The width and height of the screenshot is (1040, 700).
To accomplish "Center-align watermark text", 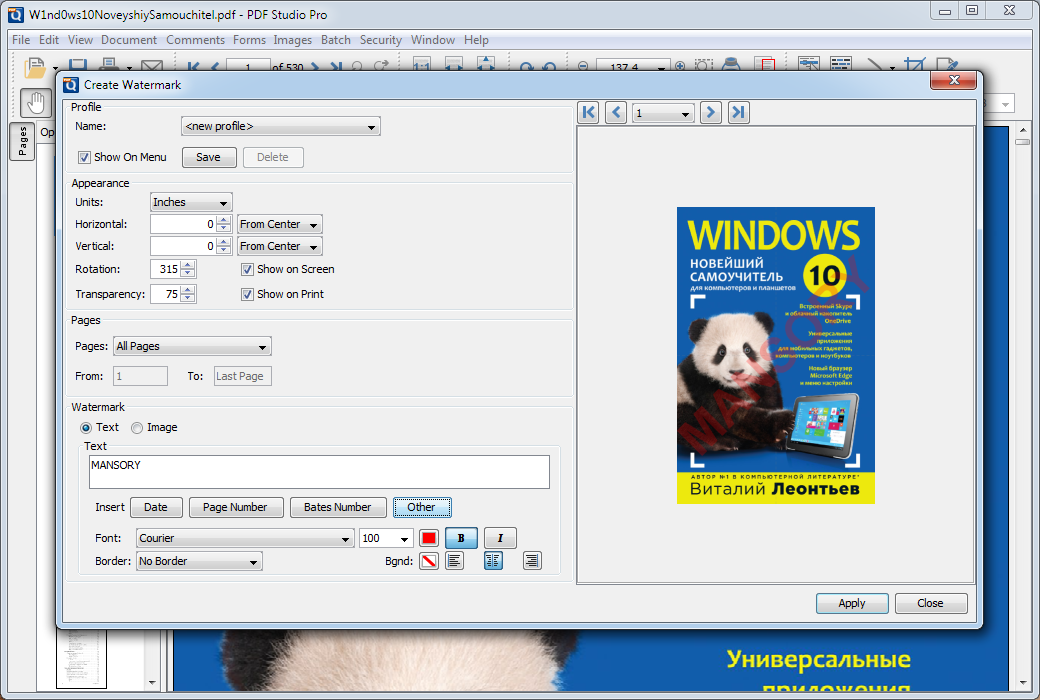I will point(493,561).
